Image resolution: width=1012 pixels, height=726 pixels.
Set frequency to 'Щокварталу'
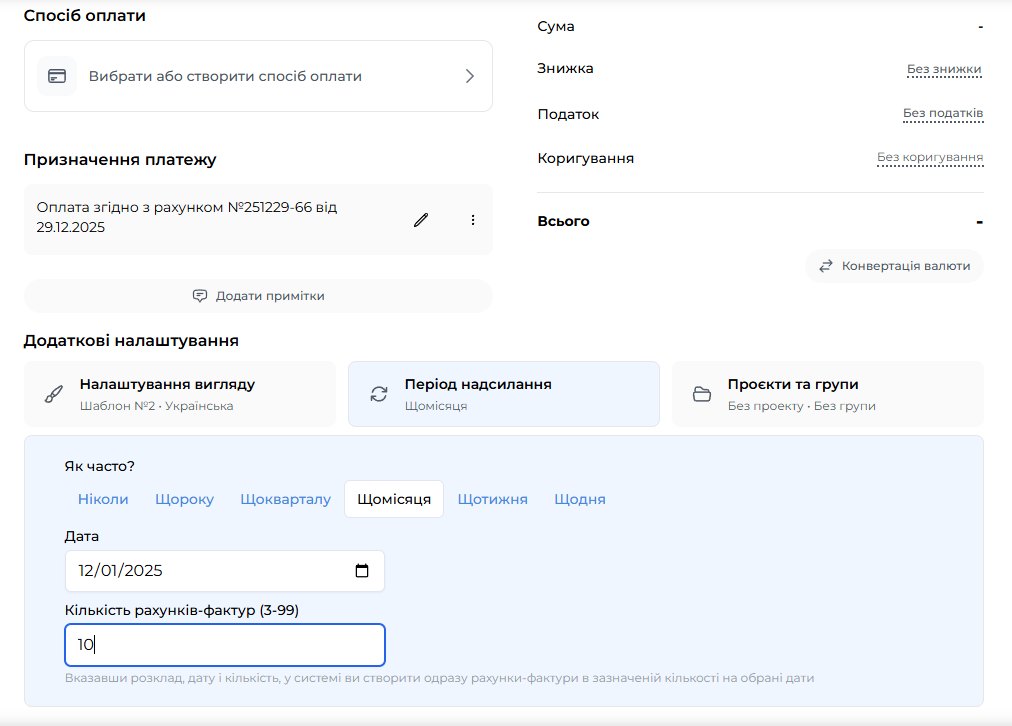coord(285,499)
